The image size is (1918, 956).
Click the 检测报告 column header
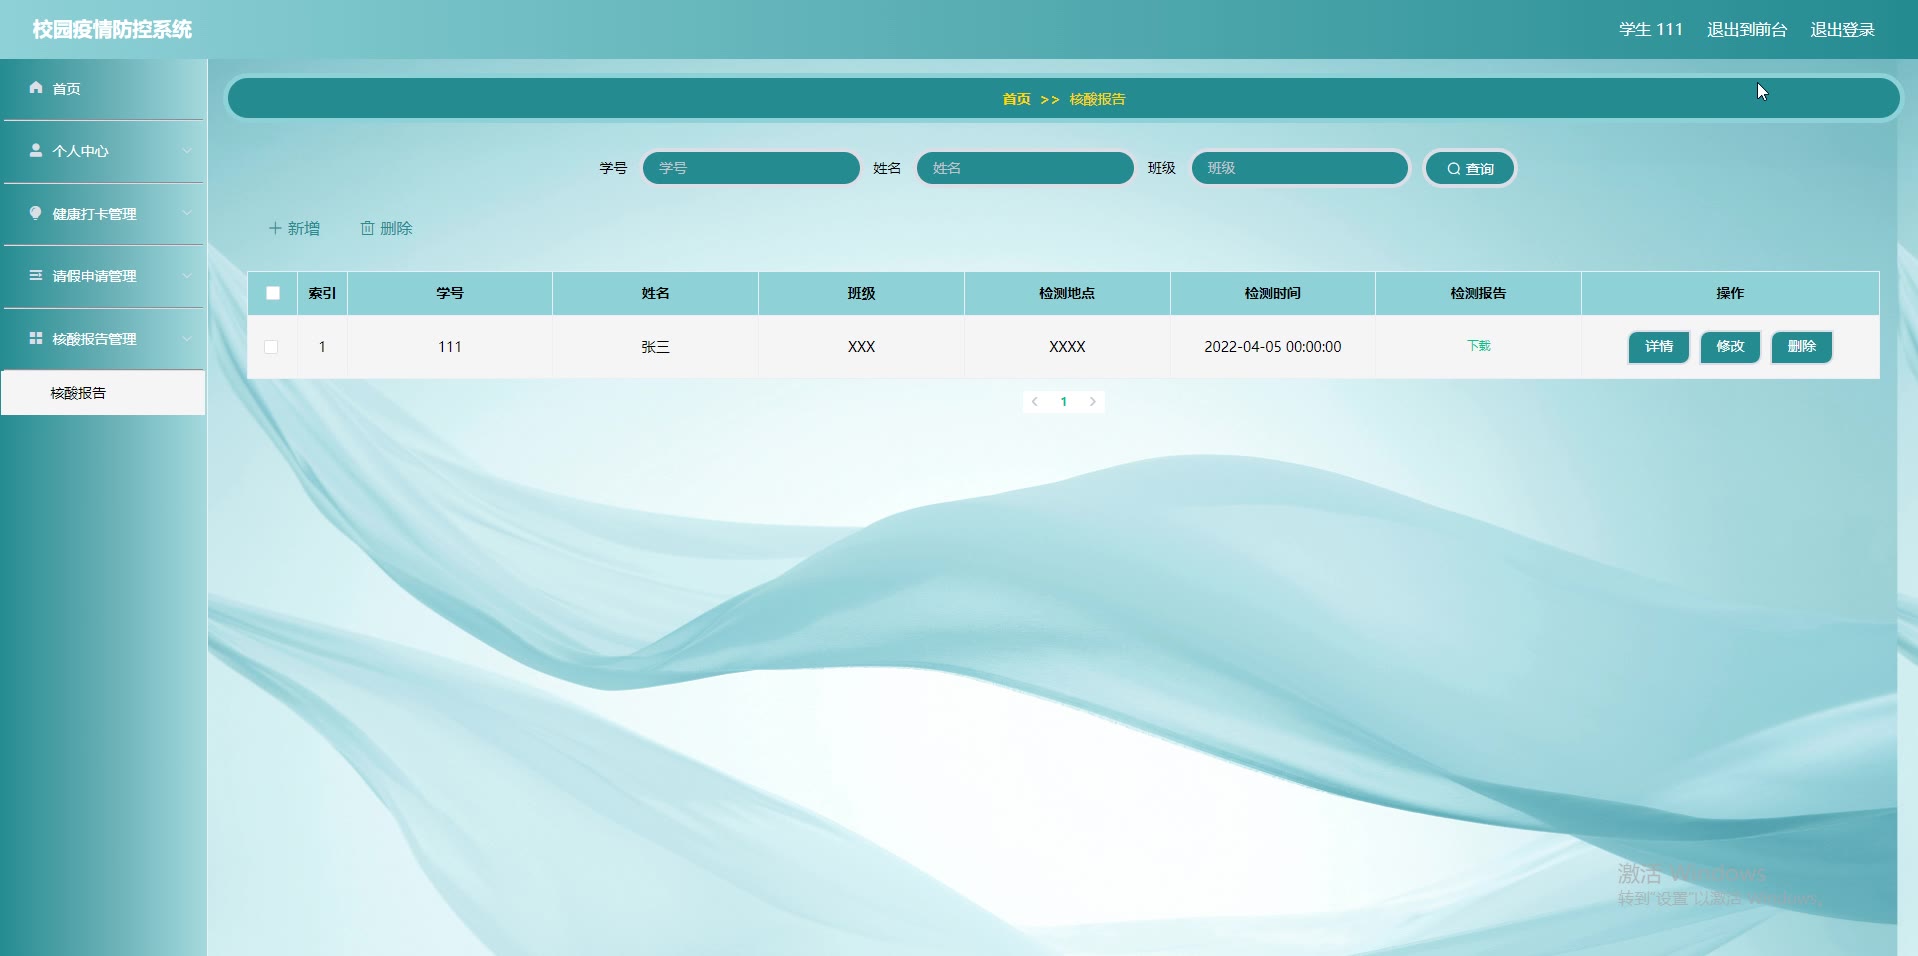coord(1478,293)
